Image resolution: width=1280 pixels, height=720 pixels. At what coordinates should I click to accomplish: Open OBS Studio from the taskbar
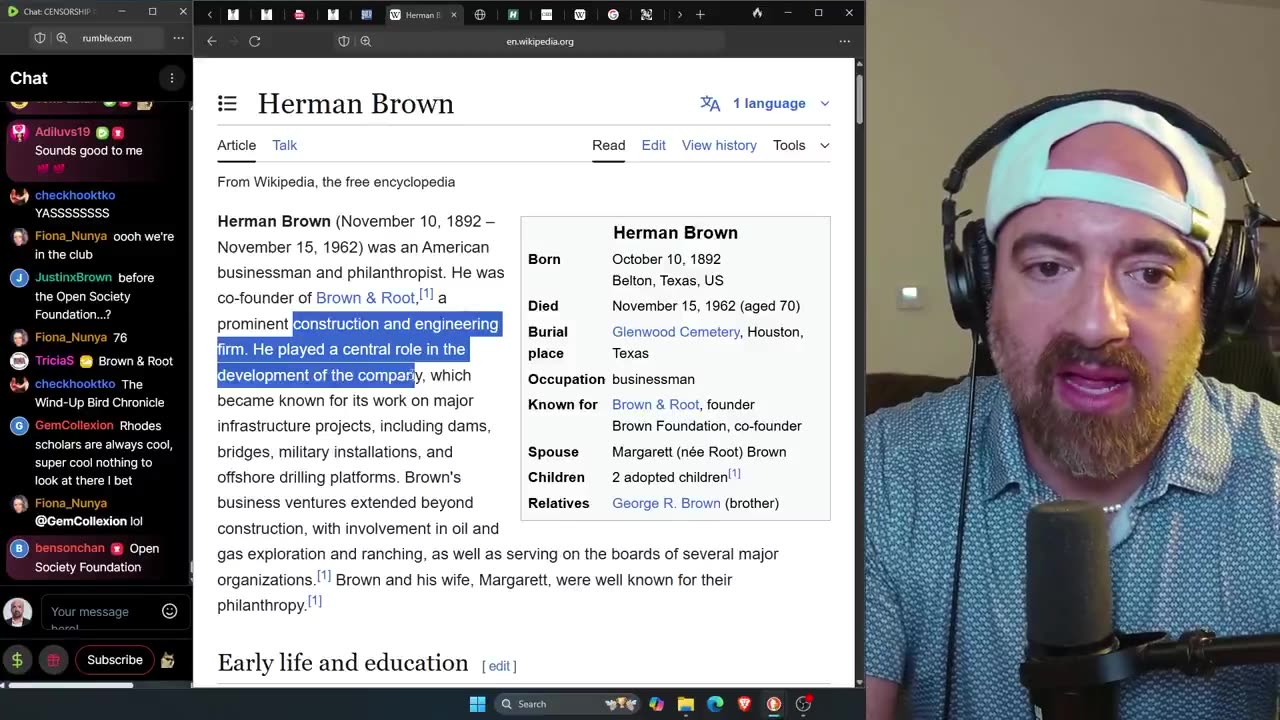coord(803,704)
